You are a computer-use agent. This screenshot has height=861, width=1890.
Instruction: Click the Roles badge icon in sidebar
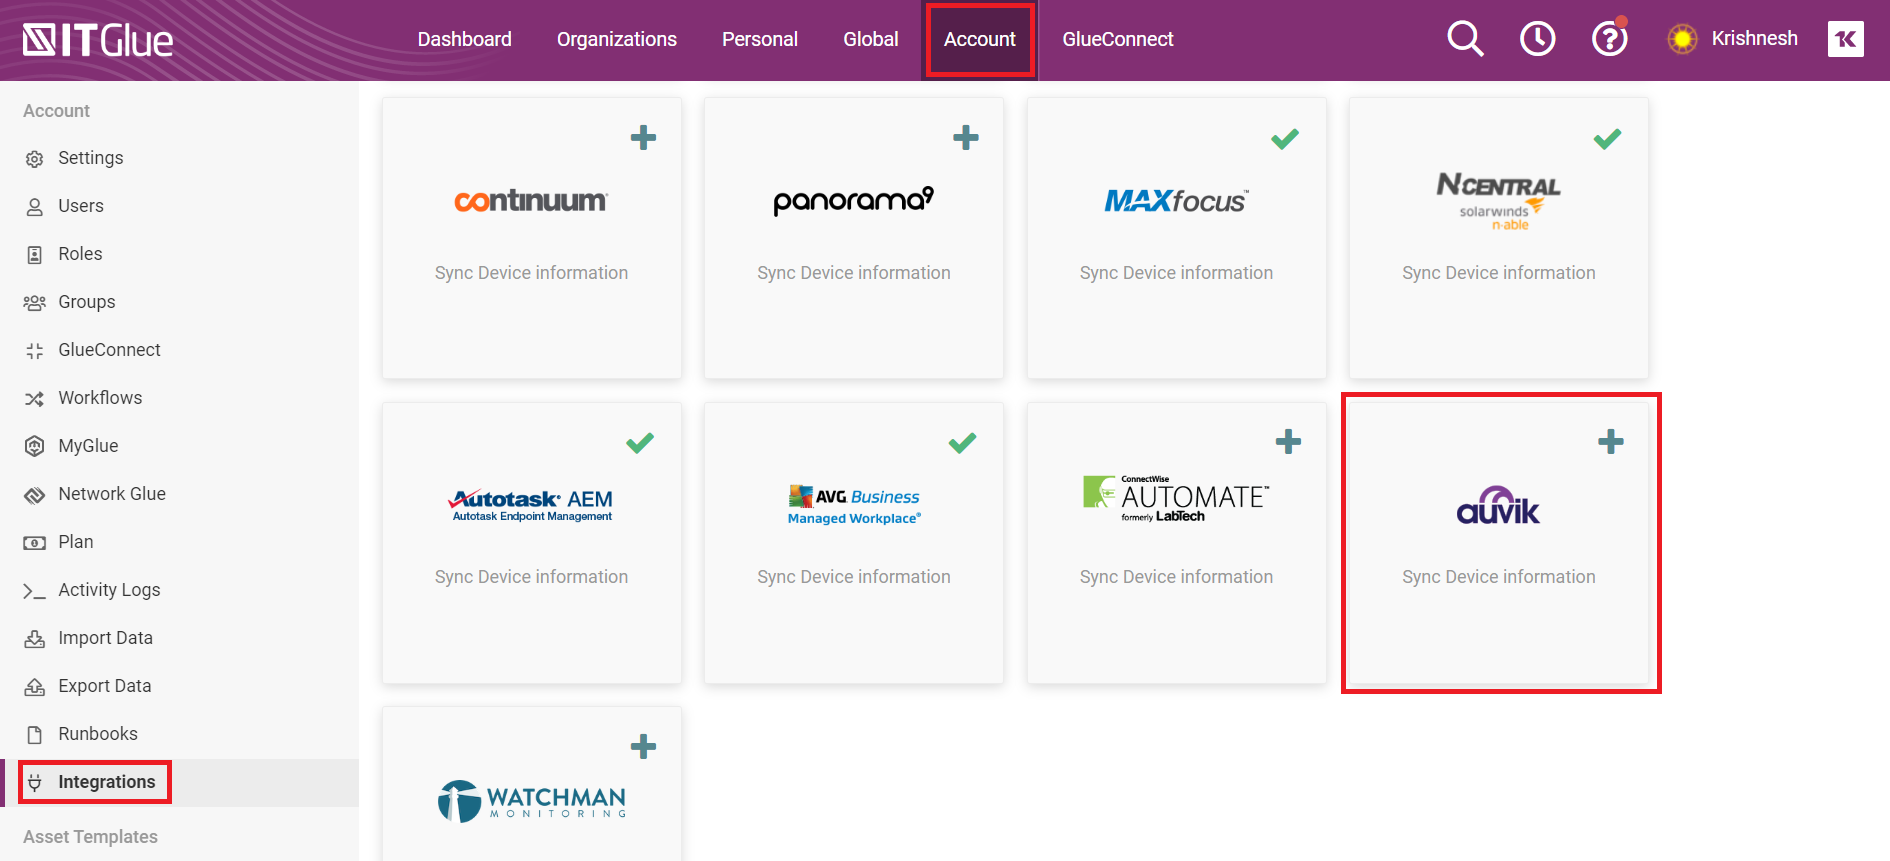point(35,255)
